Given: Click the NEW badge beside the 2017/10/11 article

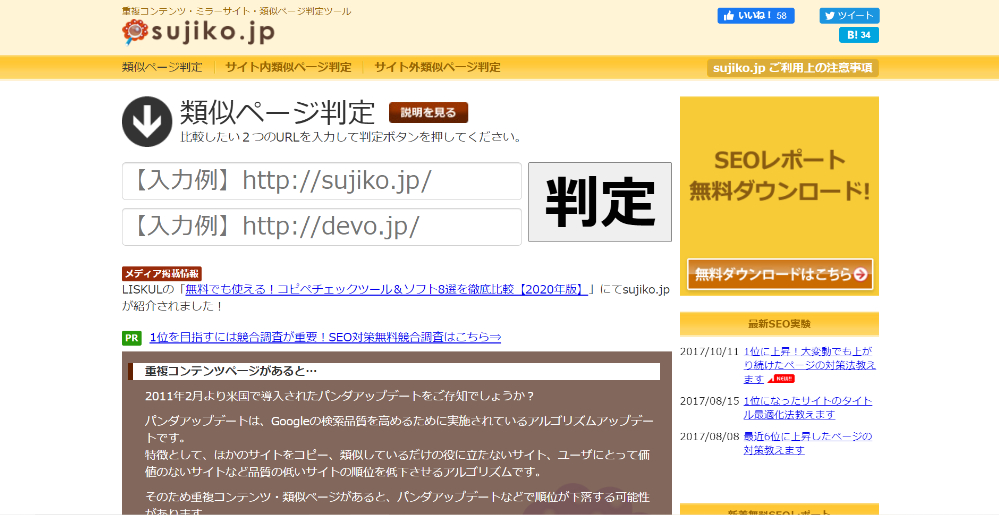Looking at the screenshot, I should (781, 379).
